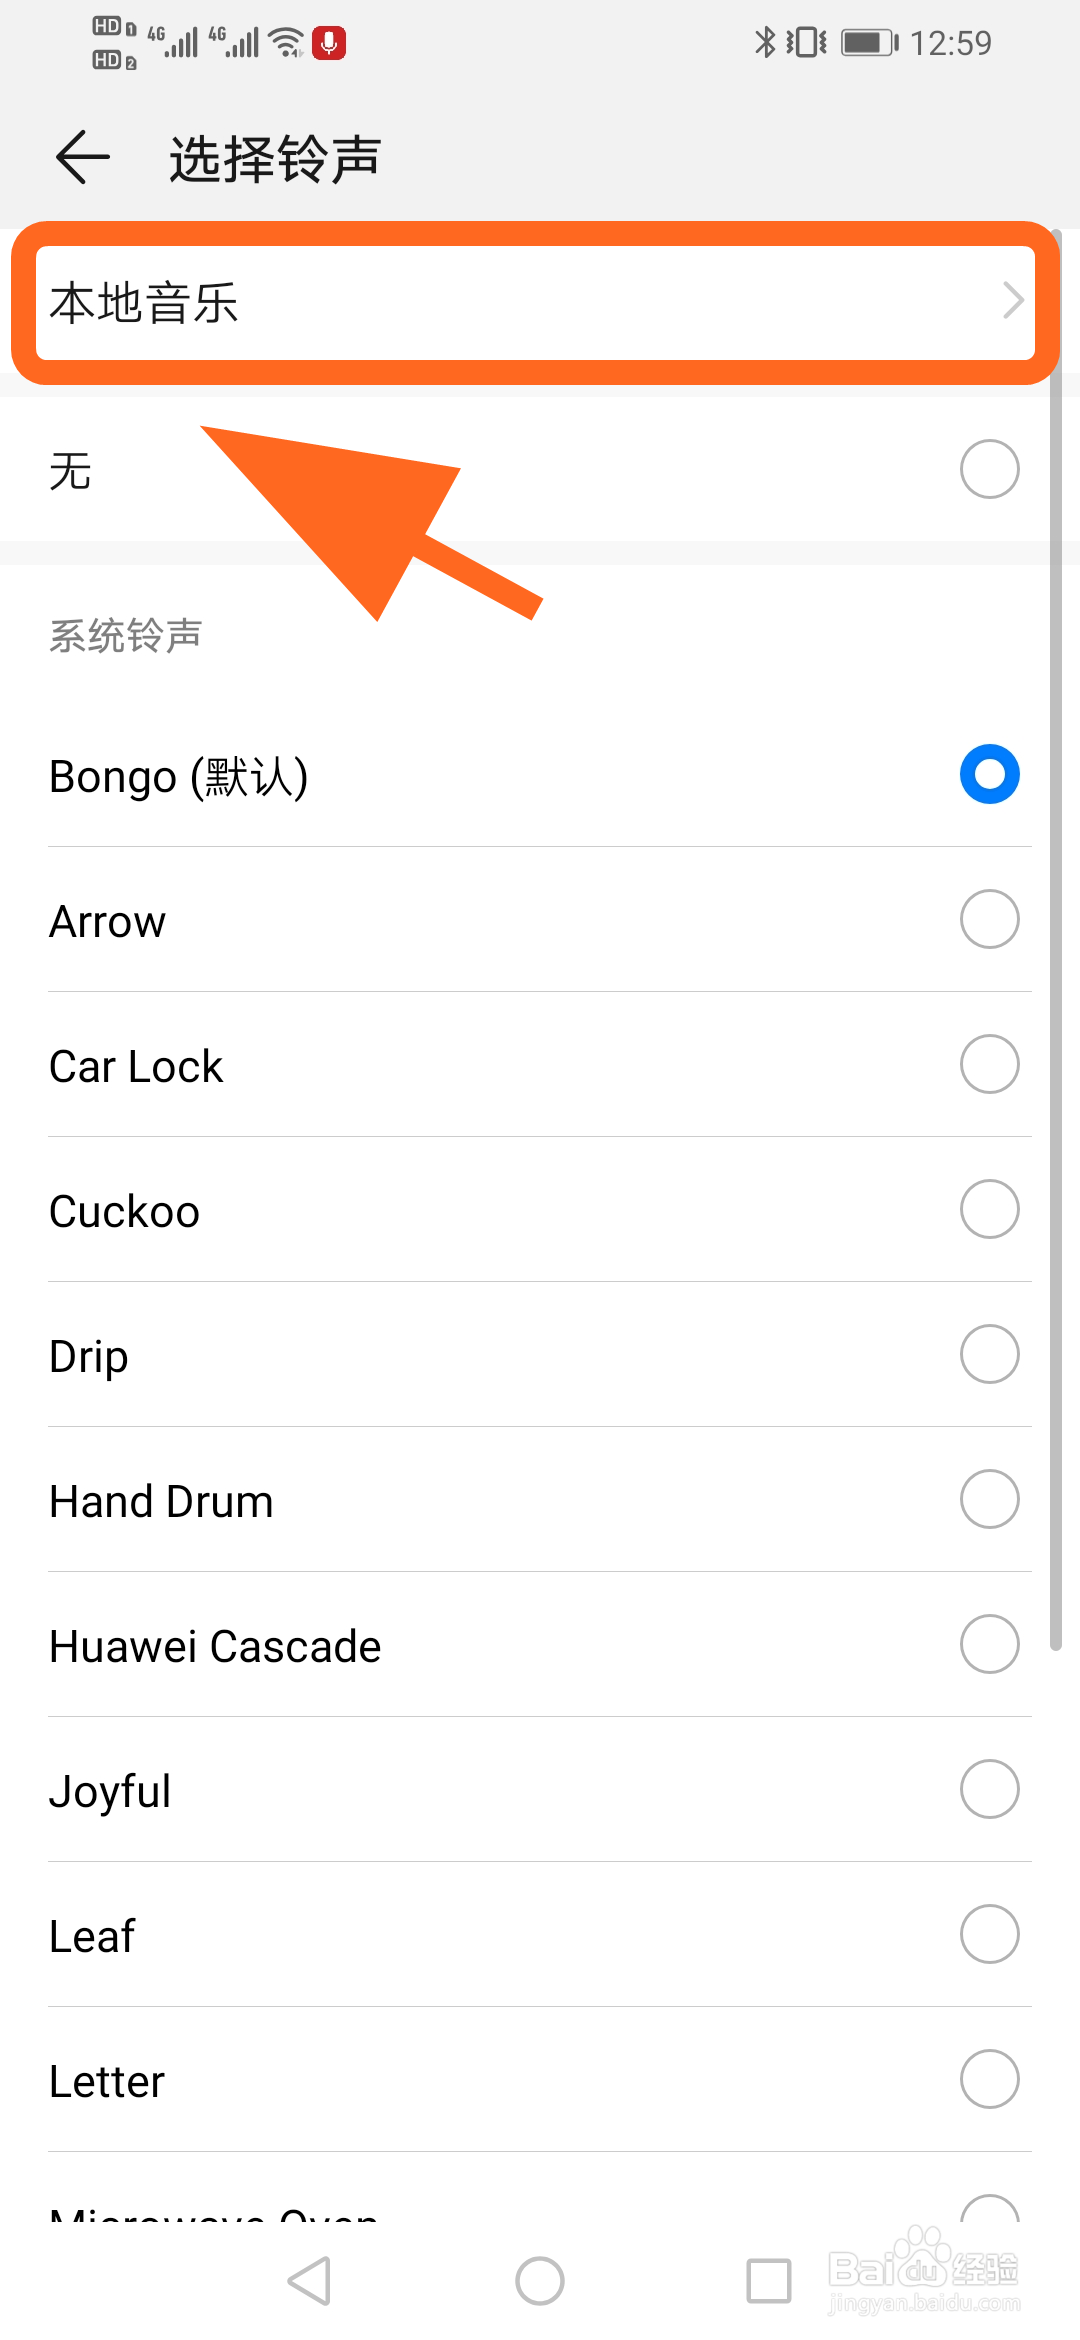Screen dimensions: 1080x2340
Task: Tap the recent apps square icon
Action: (769, 2281)
